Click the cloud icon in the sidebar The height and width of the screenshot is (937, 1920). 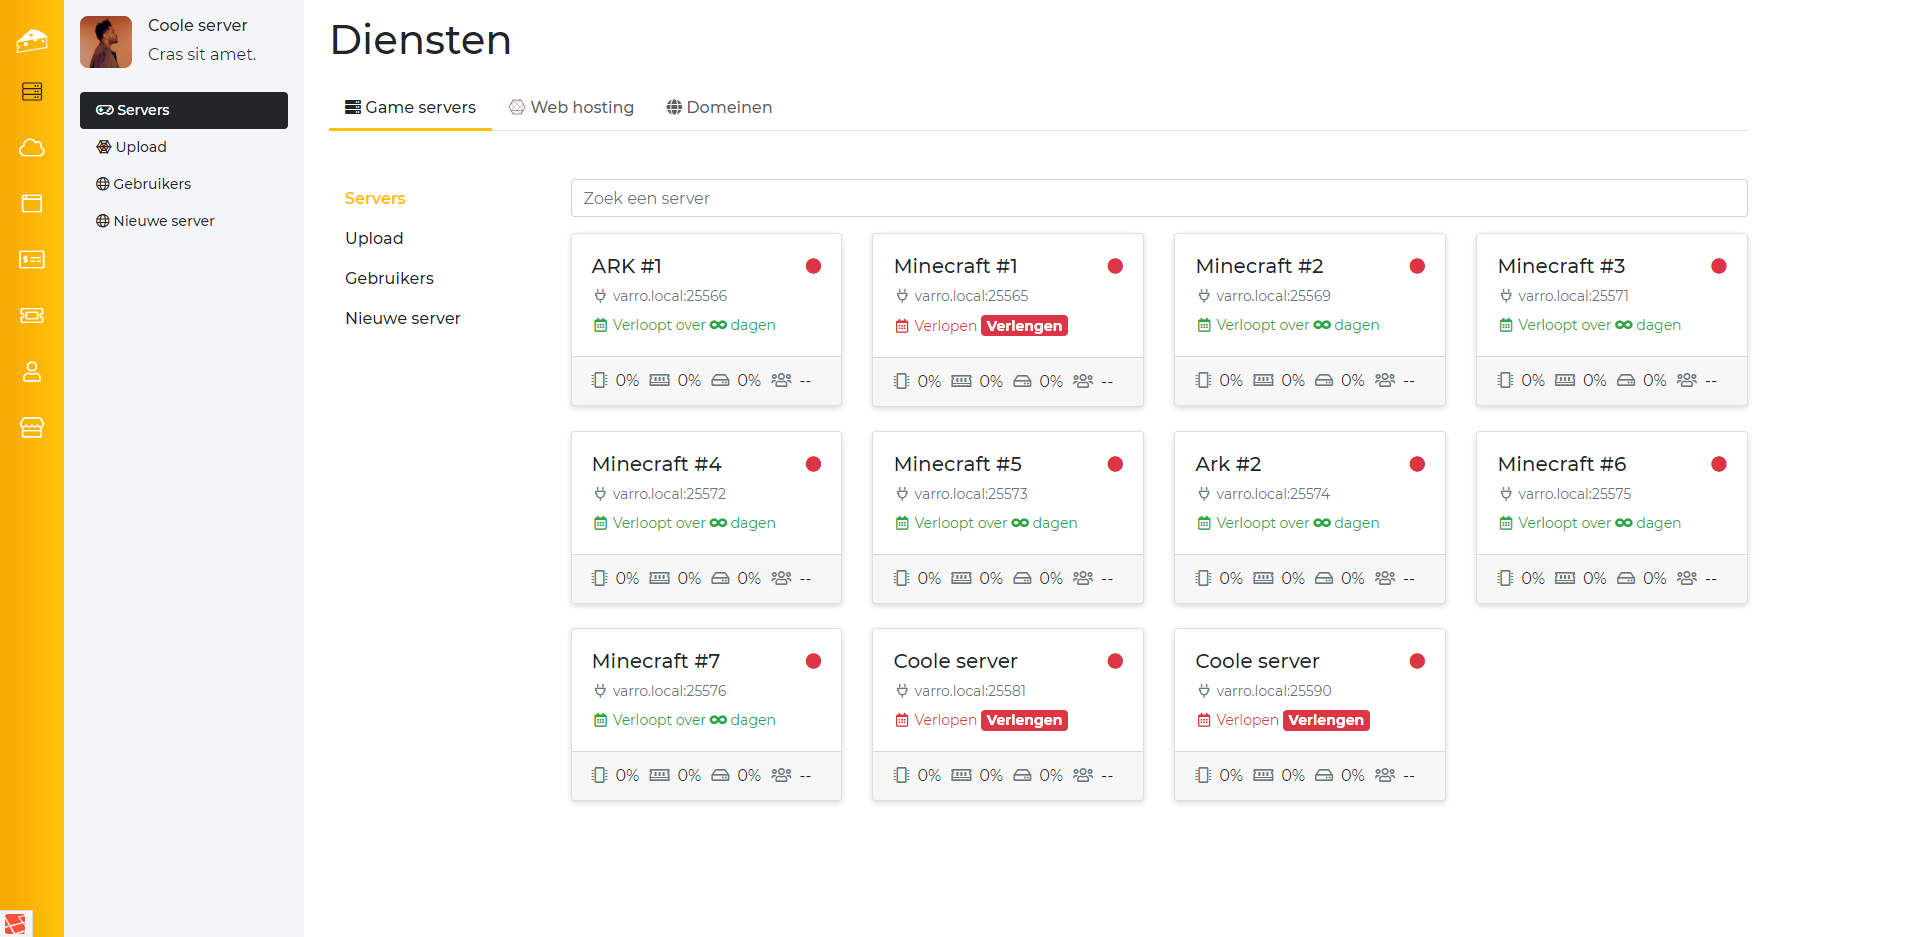(32, 148)
